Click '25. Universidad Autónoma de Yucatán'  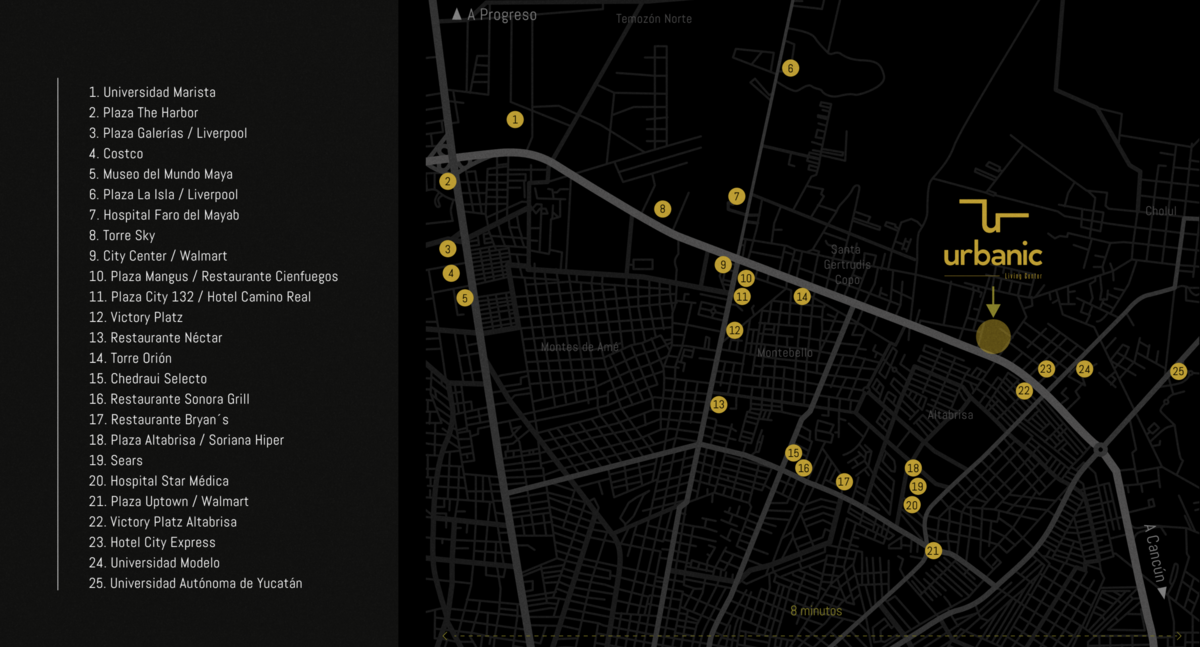[195, 584]
